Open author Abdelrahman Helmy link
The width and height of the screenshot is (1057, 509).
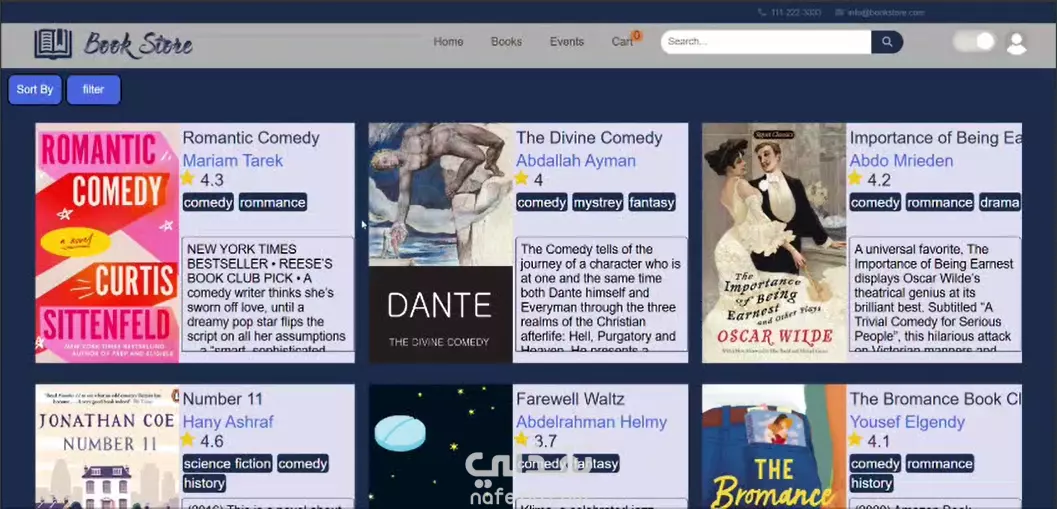(591, 422)
